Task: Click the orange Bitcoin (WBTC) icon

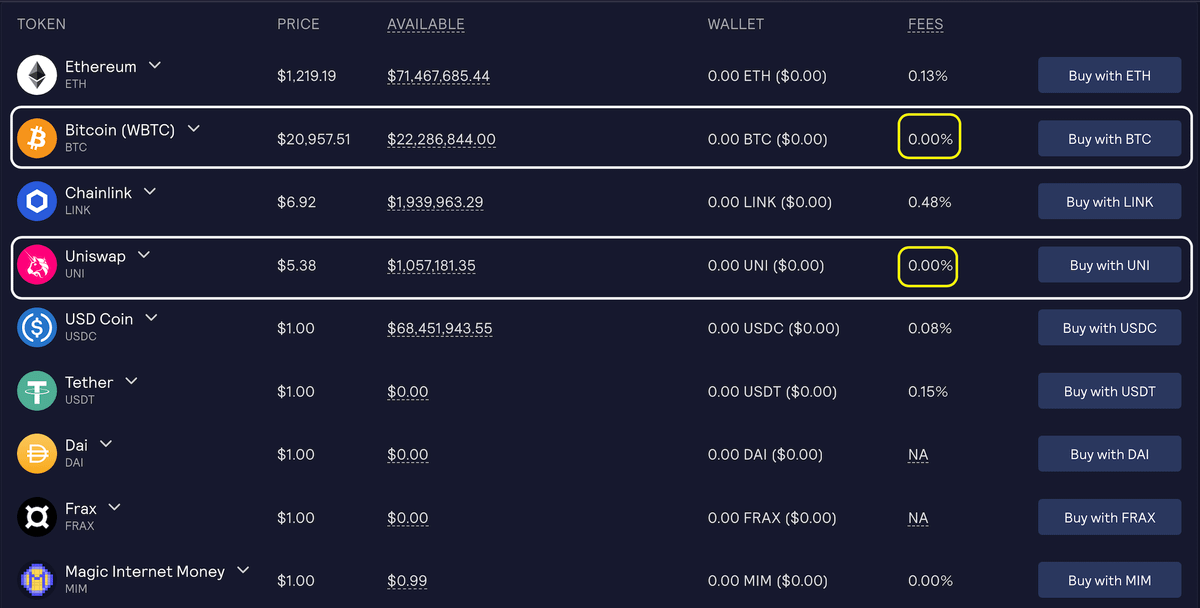Action: click(37, 138)
